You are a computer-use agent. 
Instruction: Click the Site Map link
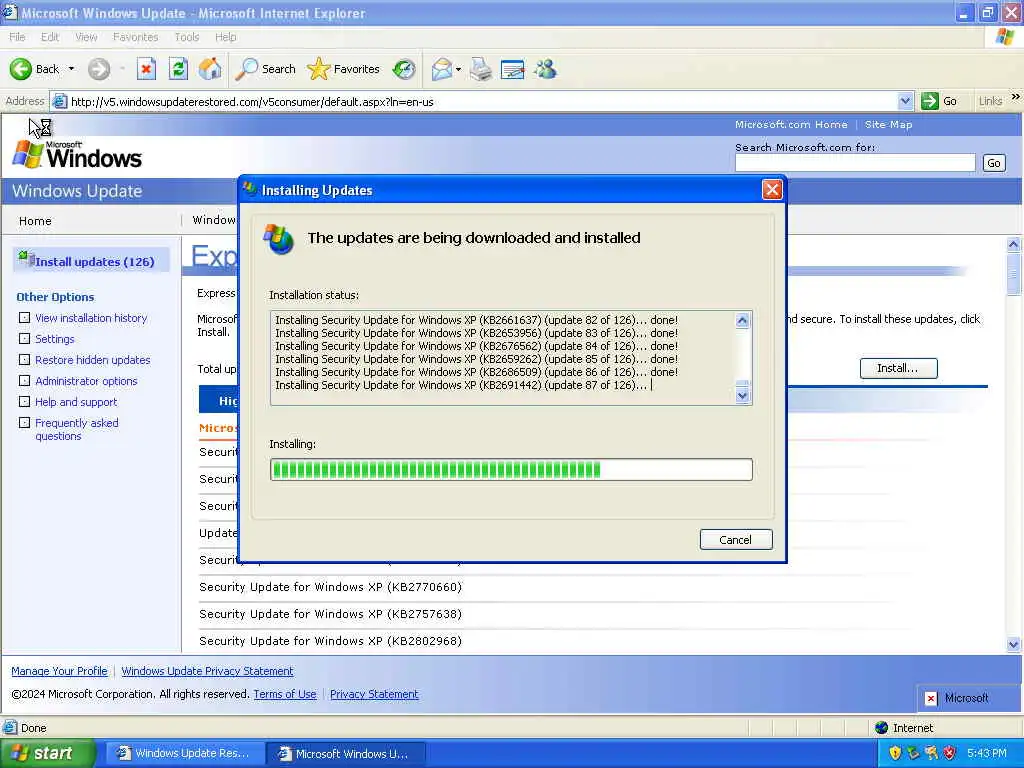pyautogui.click(x=888, y=125)
